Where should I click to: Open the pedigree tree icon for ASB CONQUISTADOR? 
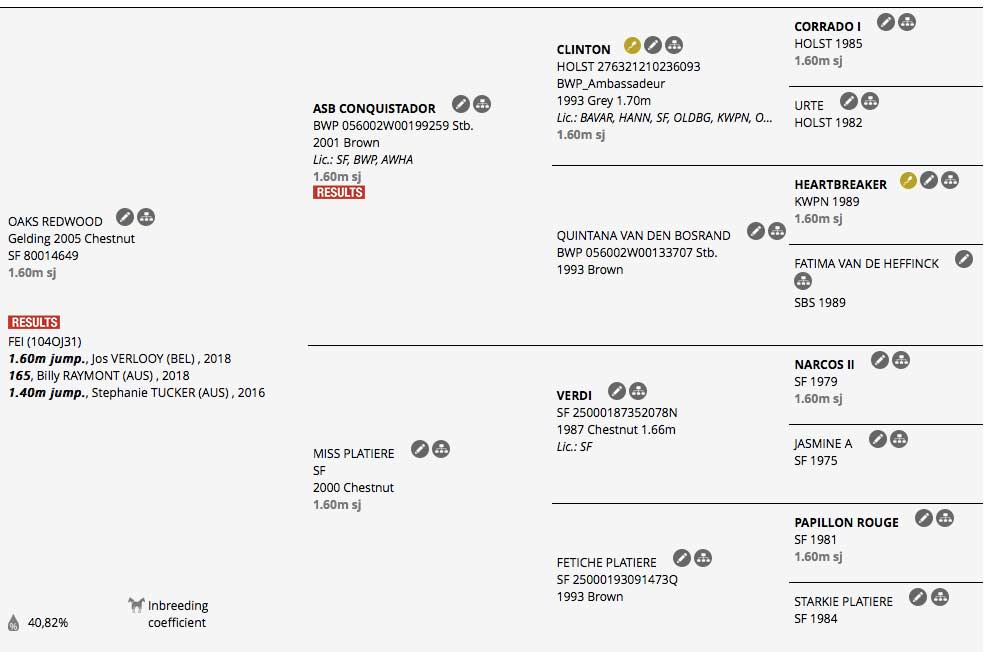tap(482, 104)
